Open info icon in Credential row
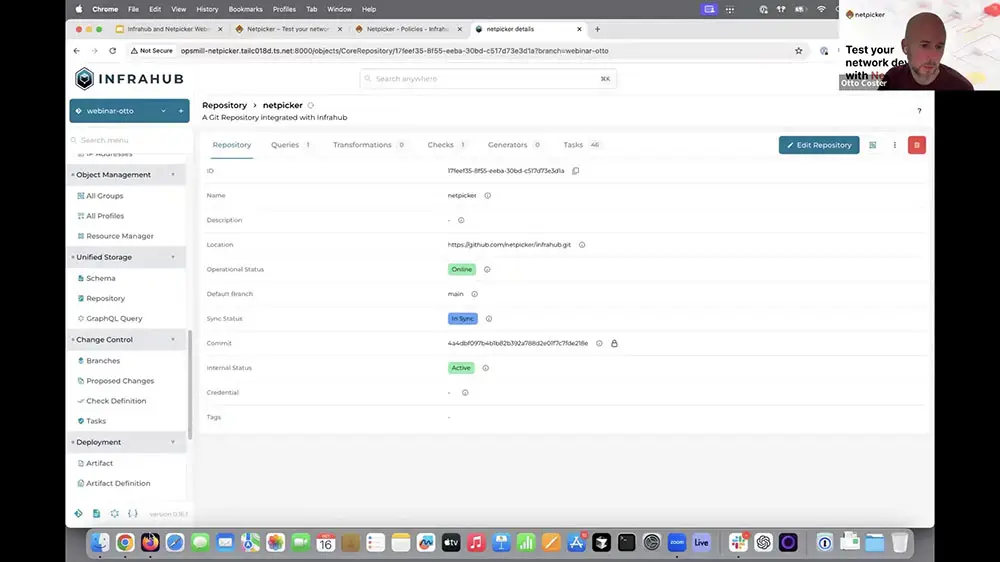The width and height of the screenshot is (1000, 562). [465, 392]
